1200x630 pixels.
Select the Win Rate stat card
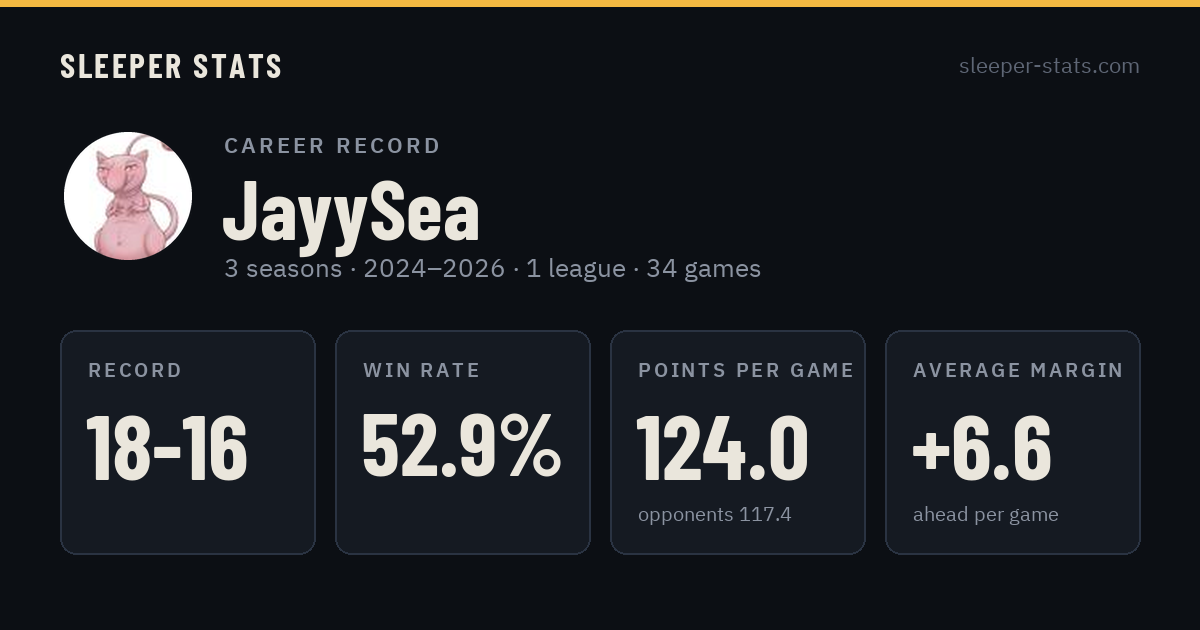click(x=463, y=442)
